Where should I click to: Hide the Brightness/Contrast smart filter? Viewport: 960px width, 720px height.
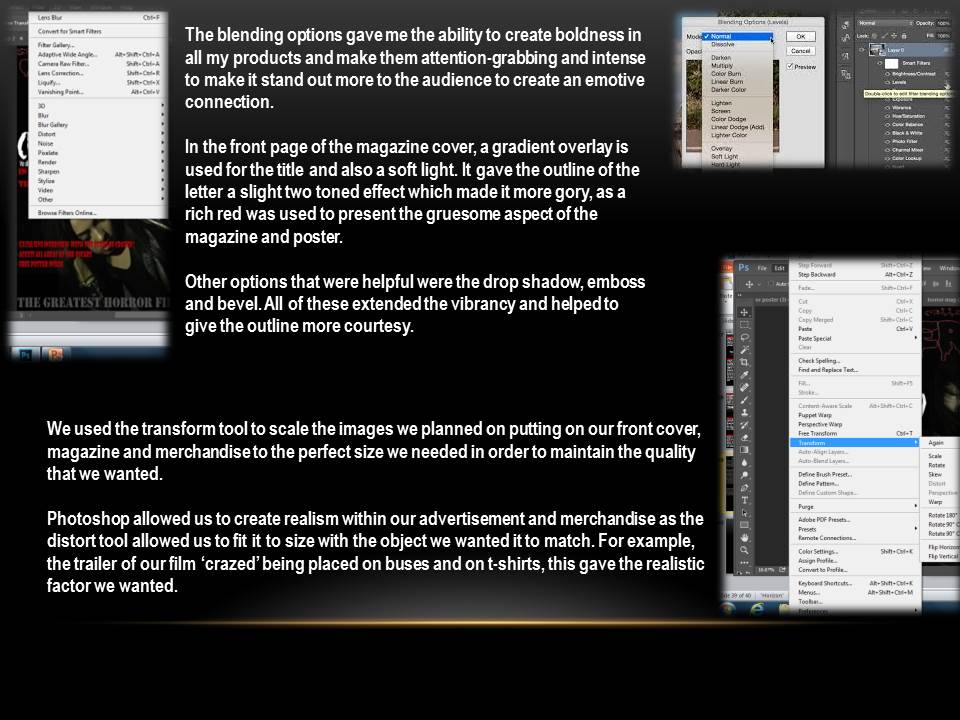coord(887,74)
